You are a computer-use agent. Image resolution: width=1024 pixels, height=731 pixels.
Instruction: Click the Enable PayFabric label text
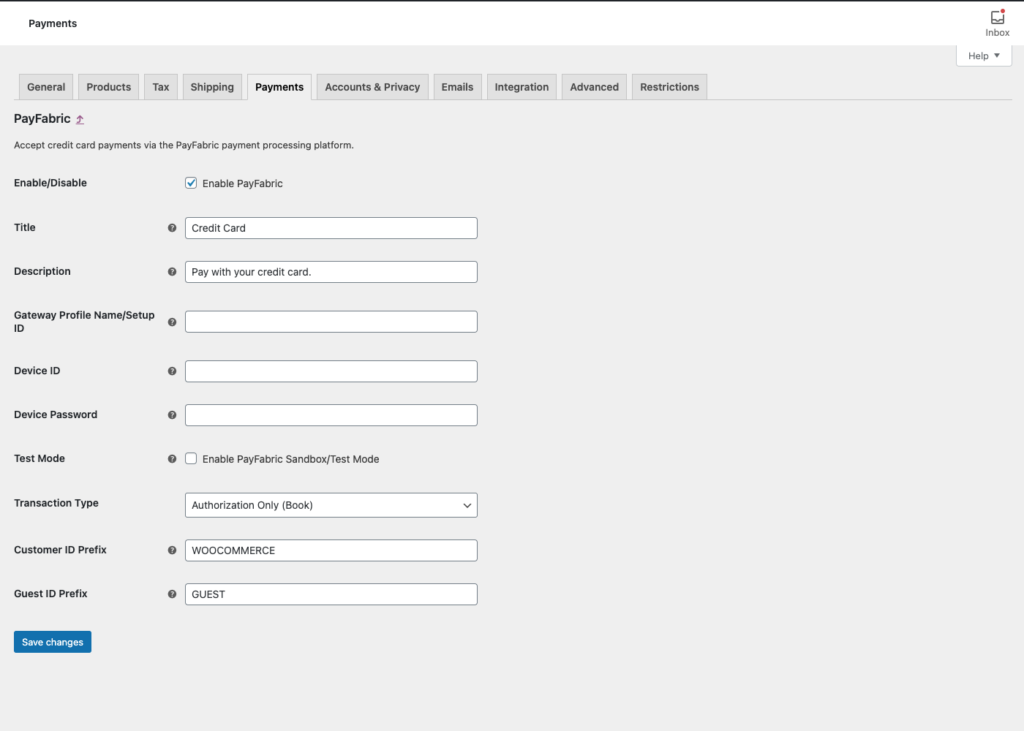tap(242, 184)
